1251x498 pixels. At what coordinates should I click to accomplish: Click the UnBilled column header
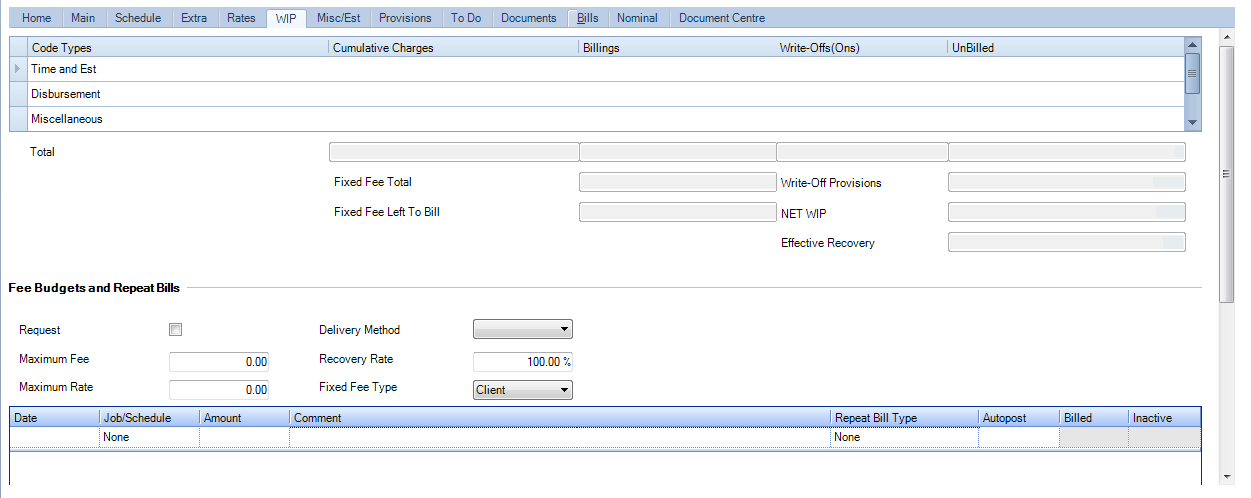coord(1066,47)
